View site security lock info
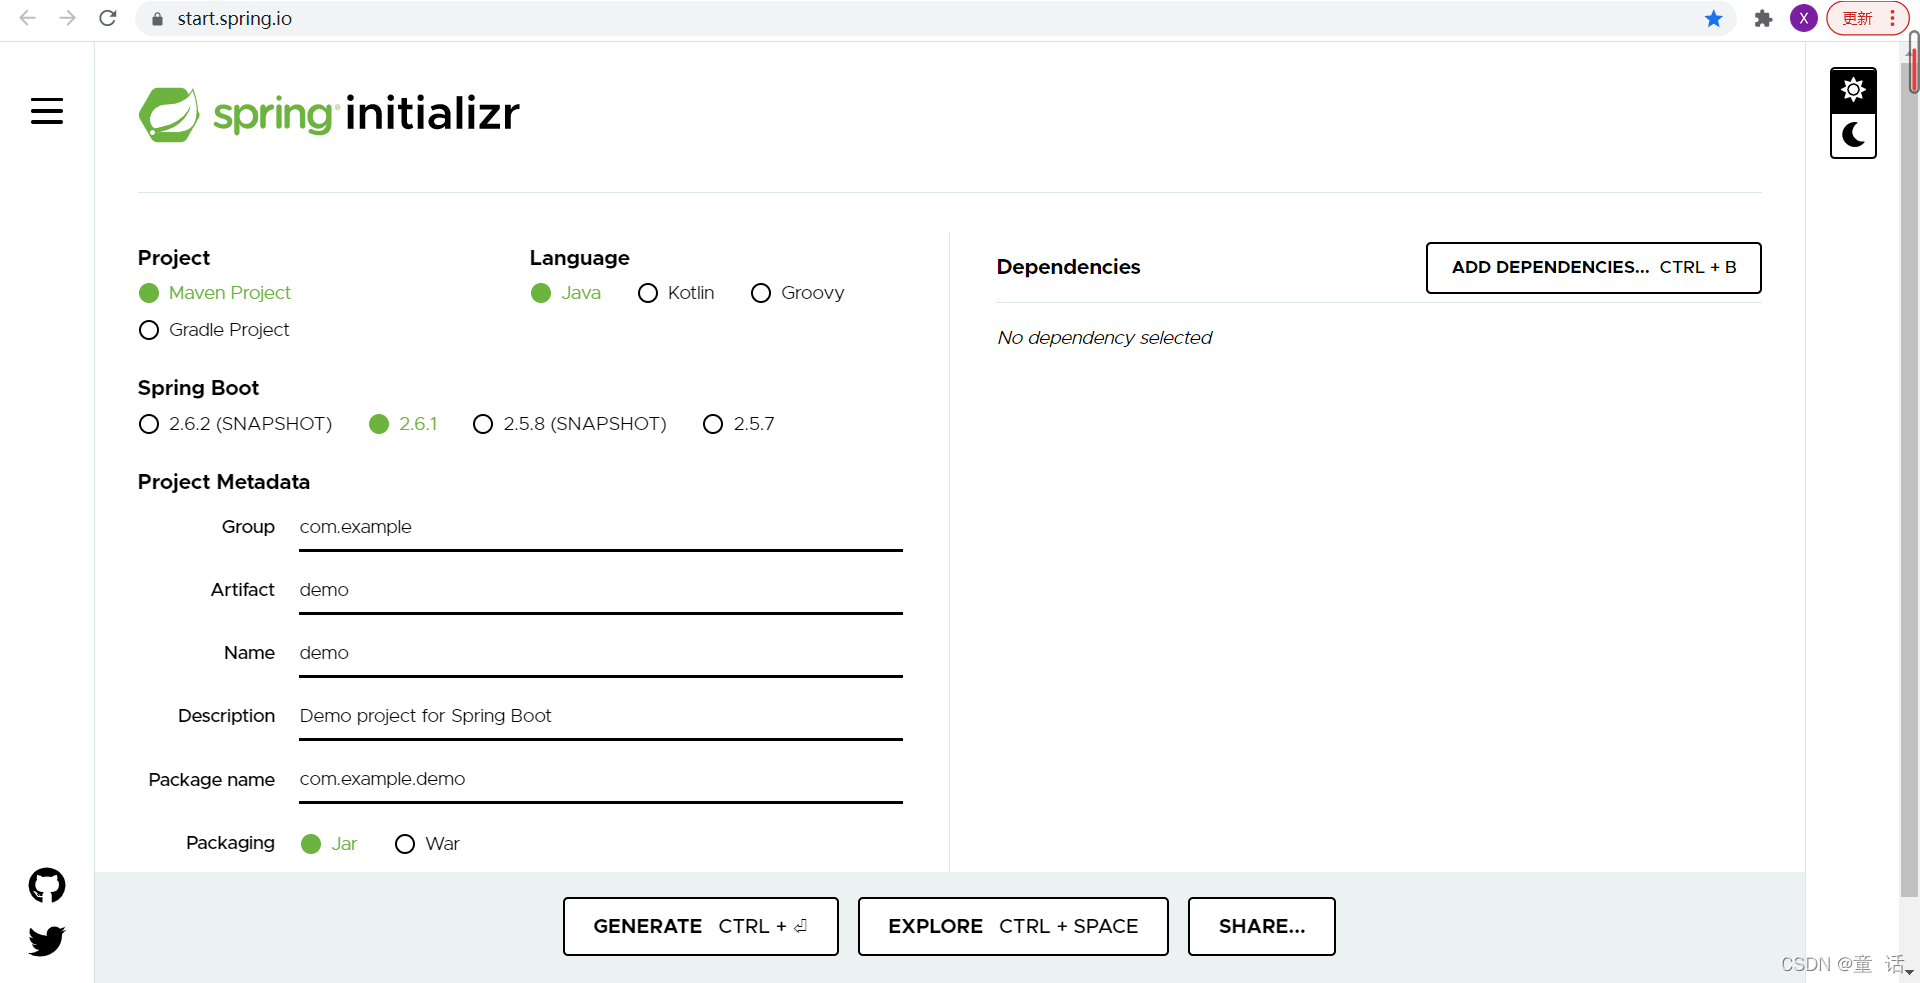 pos(157,19)
